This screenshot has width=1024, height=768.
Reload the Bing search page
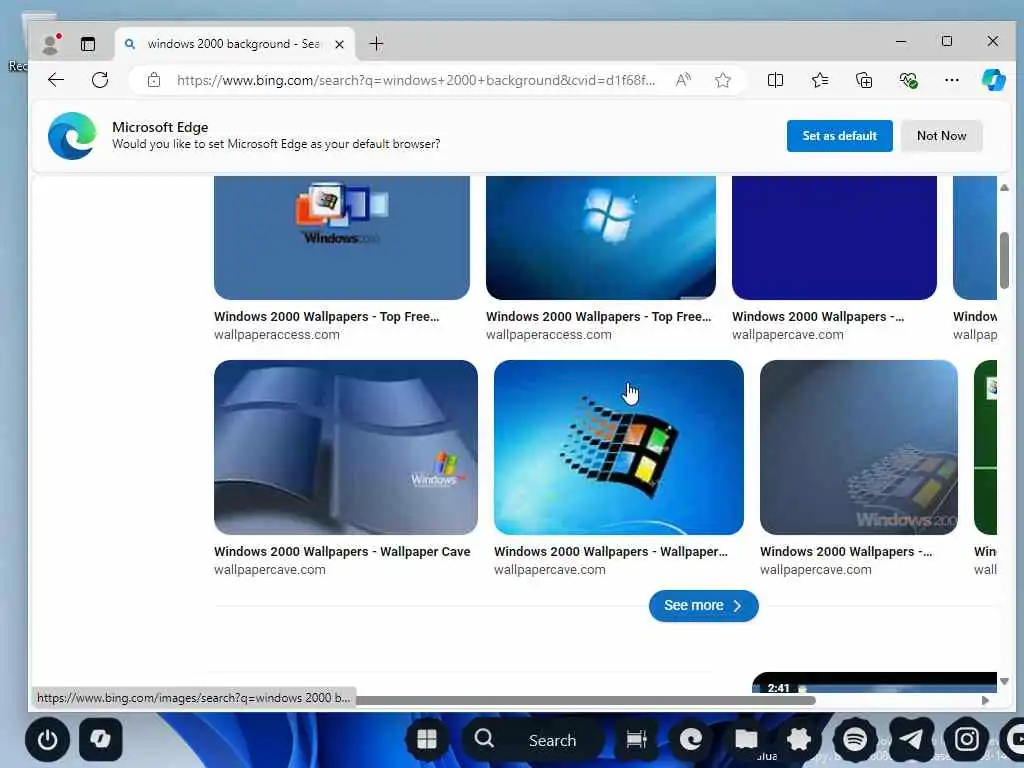tap(100, 80)
